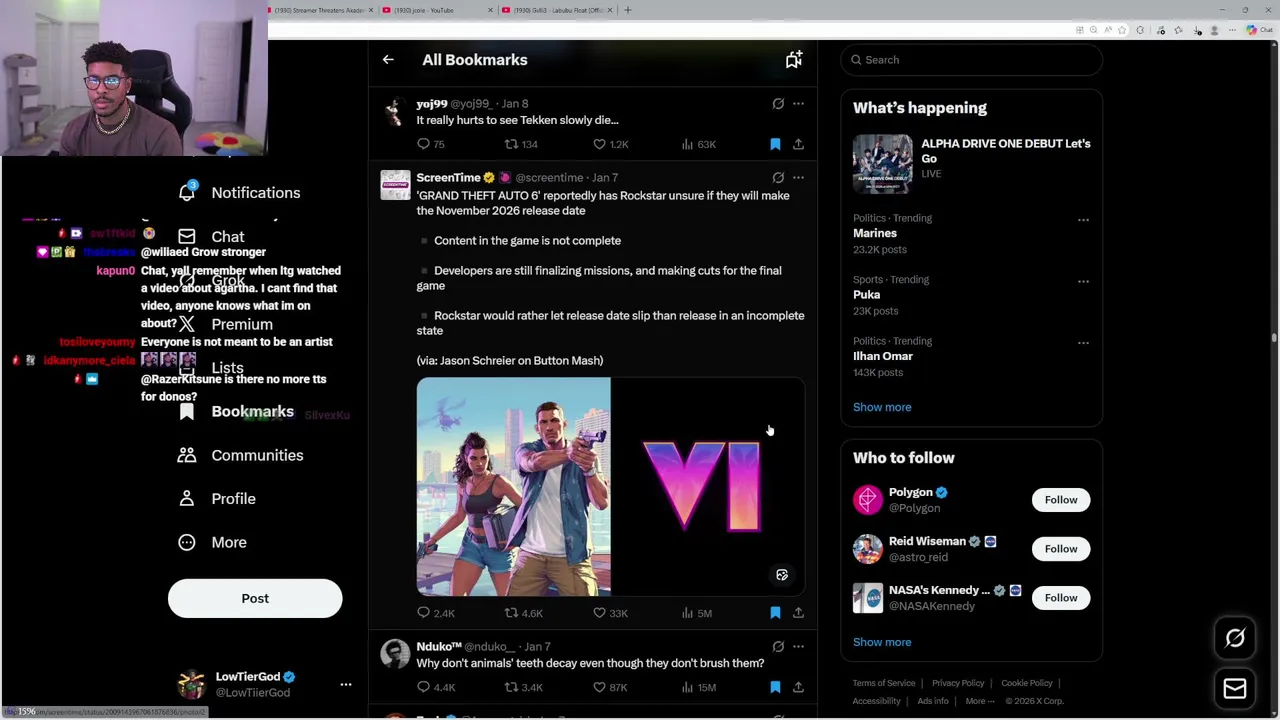1280x720 pixels.
Task: Open Grok icon on ScreenTime post
Action: click(778, 178)
